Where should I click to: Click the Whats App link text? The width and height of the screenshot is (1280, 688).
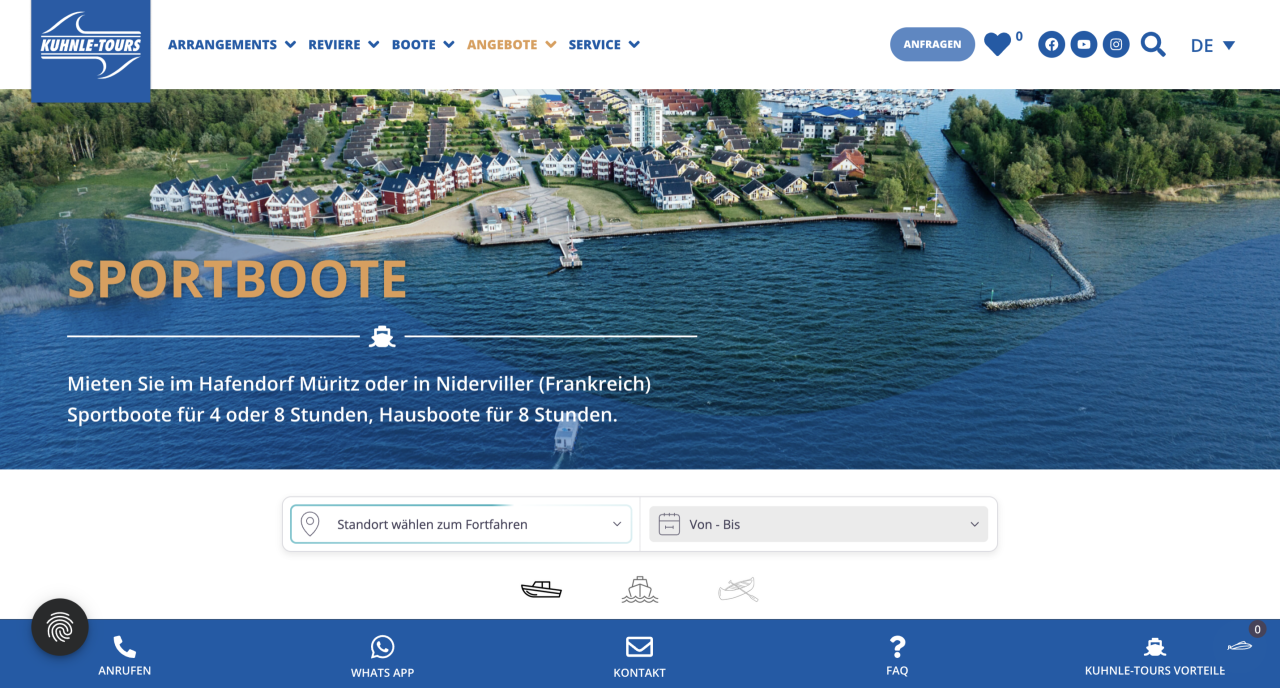pyautogui.click(x=382, y=673)
